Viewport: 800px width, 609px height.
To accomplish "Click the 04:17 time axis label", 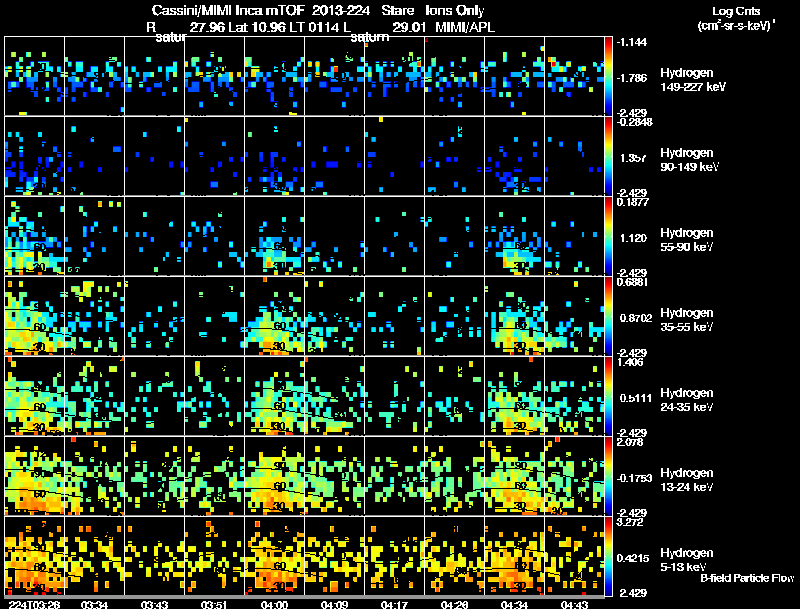I will pyautogui.click(x=394, y=604).
